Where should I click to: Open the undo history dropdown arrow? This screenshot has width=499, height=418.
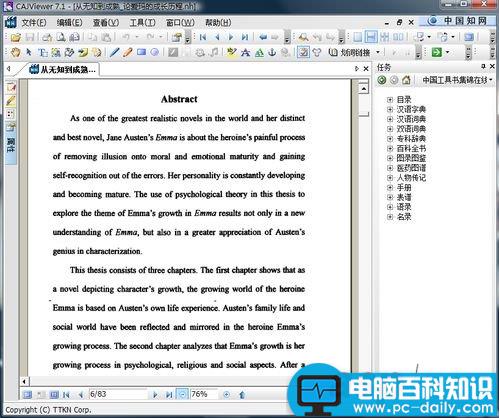coord(137,37)
